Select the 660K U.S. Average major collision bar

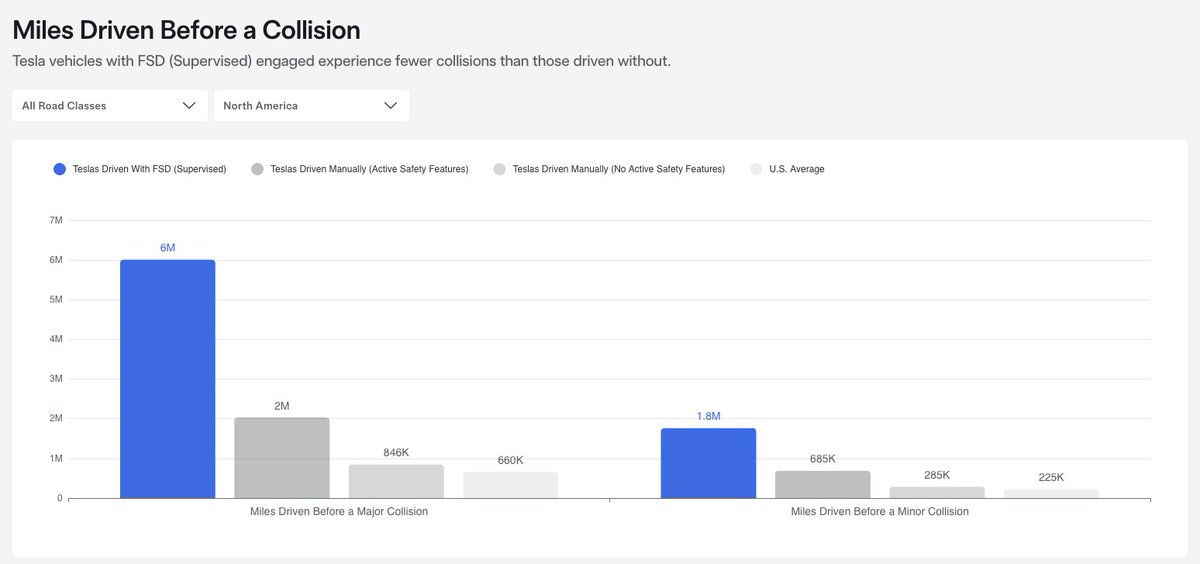(x=510, y=485)
